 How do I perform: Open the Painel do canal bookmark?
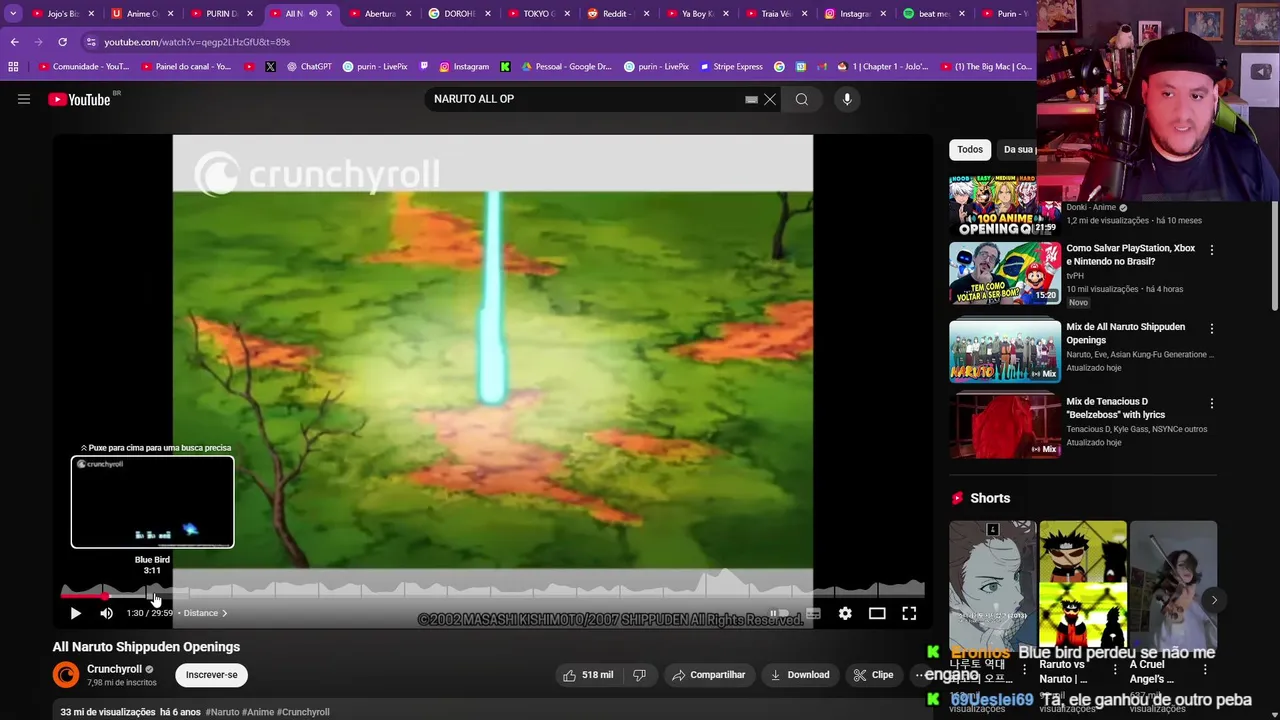coord(186,67)
